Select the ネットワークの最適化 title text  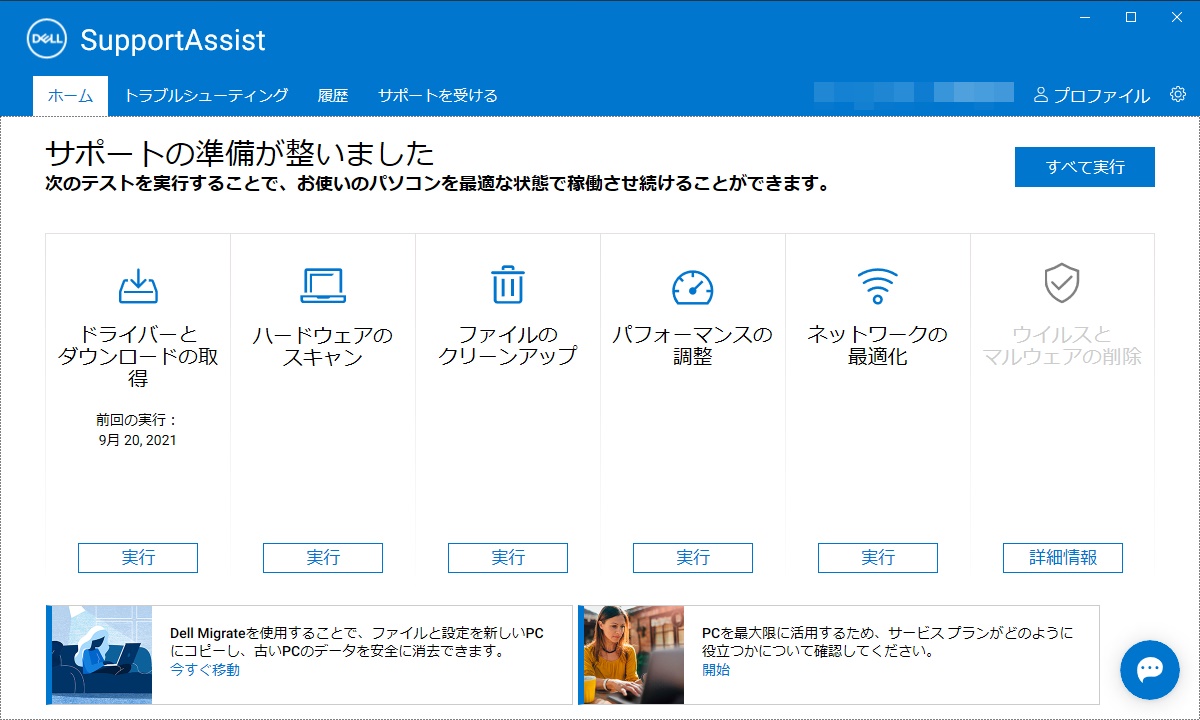(x=878, y=346)
